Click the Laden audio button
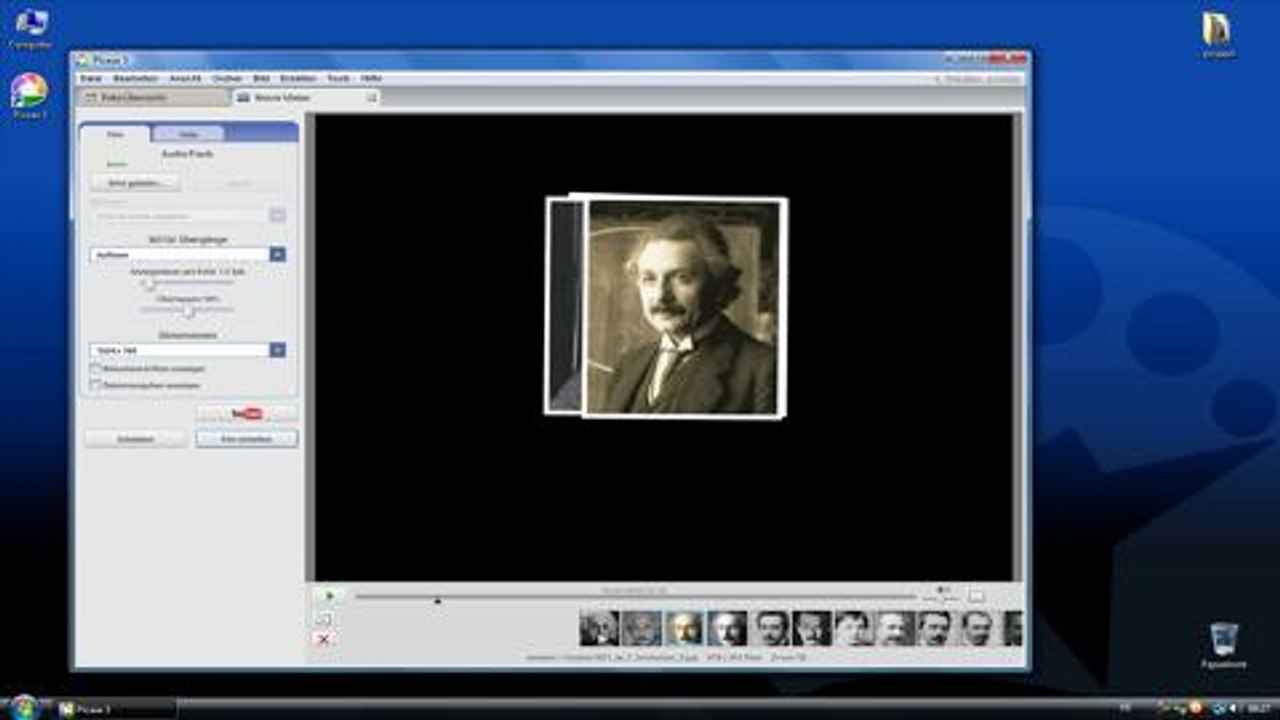 pos(135,183)
